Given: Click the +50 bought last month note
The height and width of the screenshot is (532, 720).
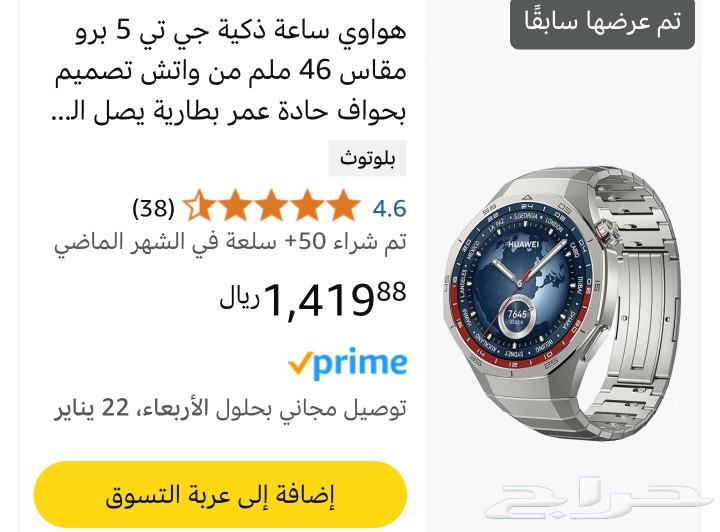Looking at the screenshot, I should pyautogui.click(x=230, y=242).
